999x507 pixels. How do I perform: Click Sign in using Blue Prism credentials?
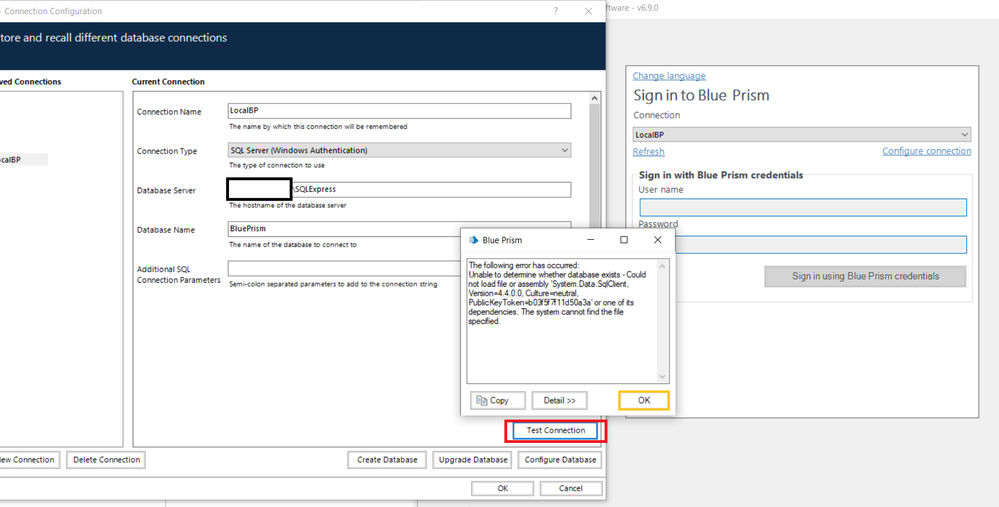click(x=865, y=276)
